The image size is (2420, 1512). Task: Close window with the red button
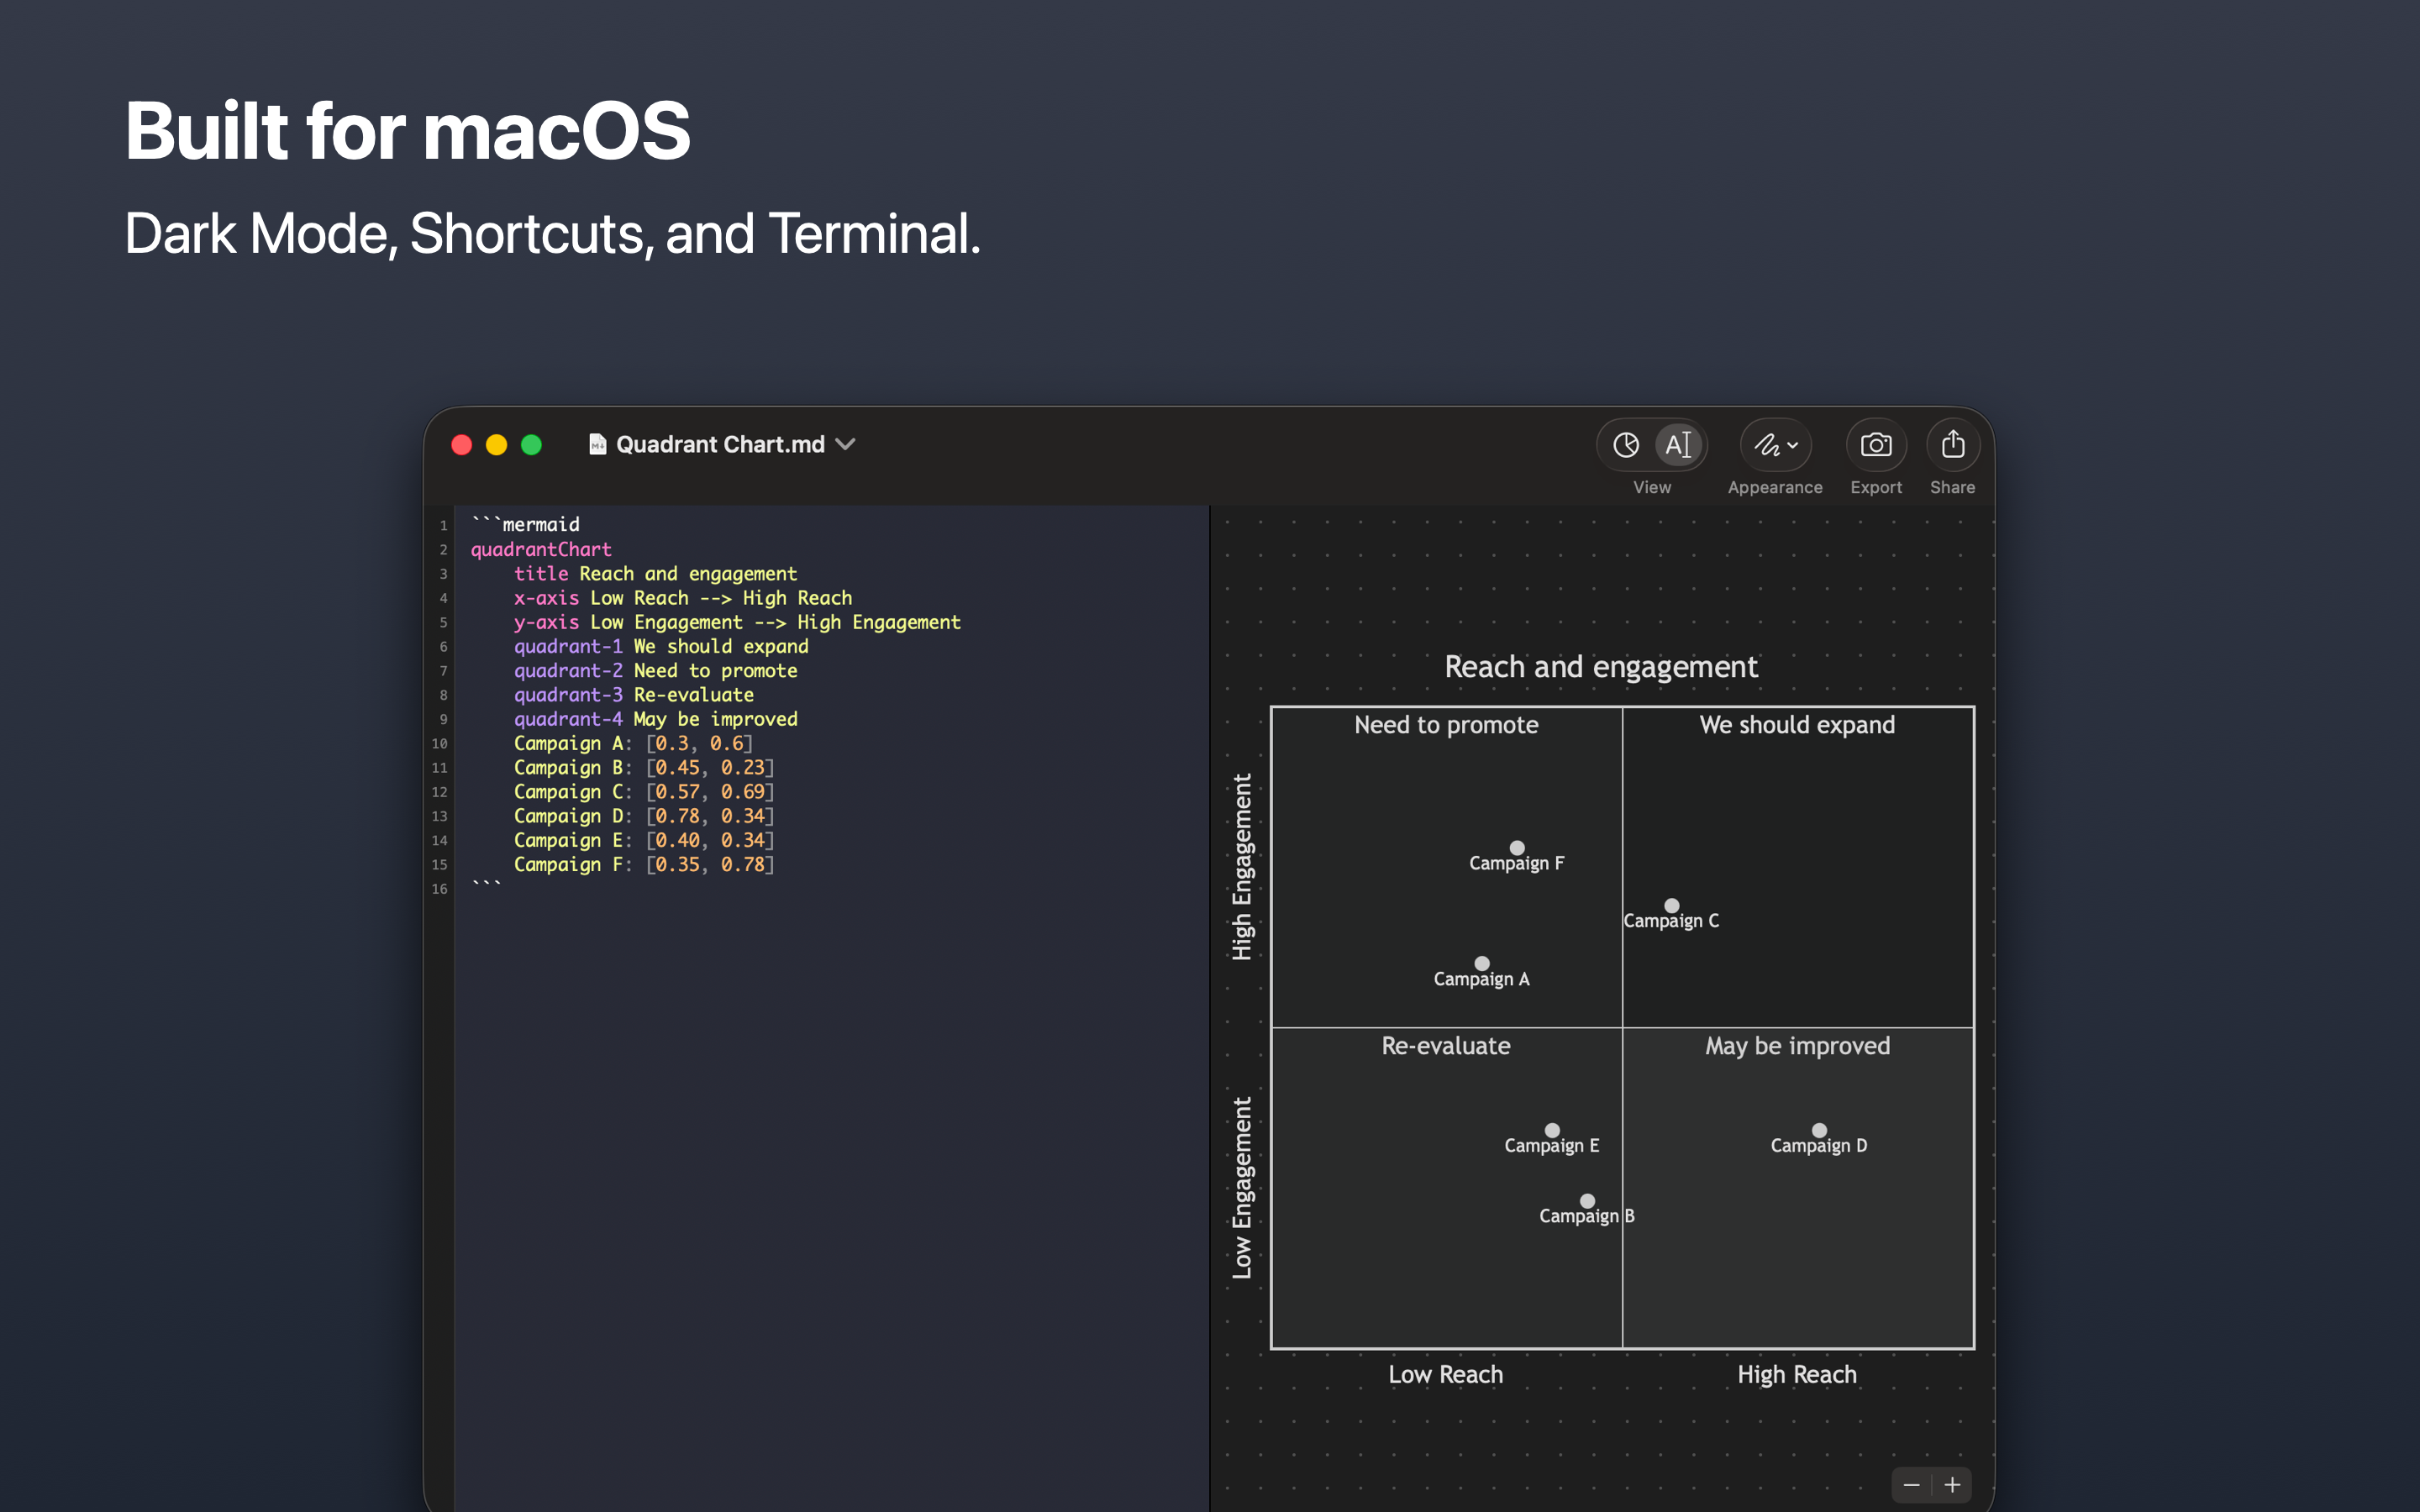(x=462, y=445)
